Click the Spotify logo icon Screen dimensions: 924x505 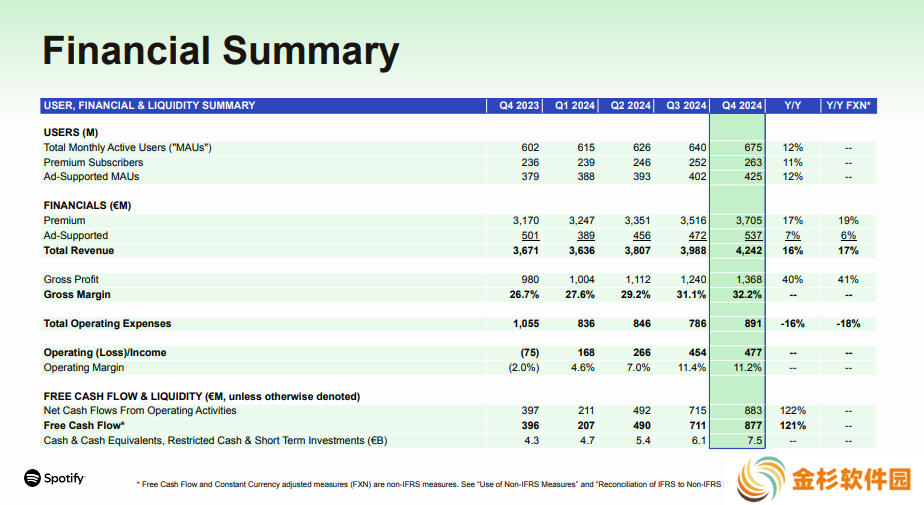(32, 478)
